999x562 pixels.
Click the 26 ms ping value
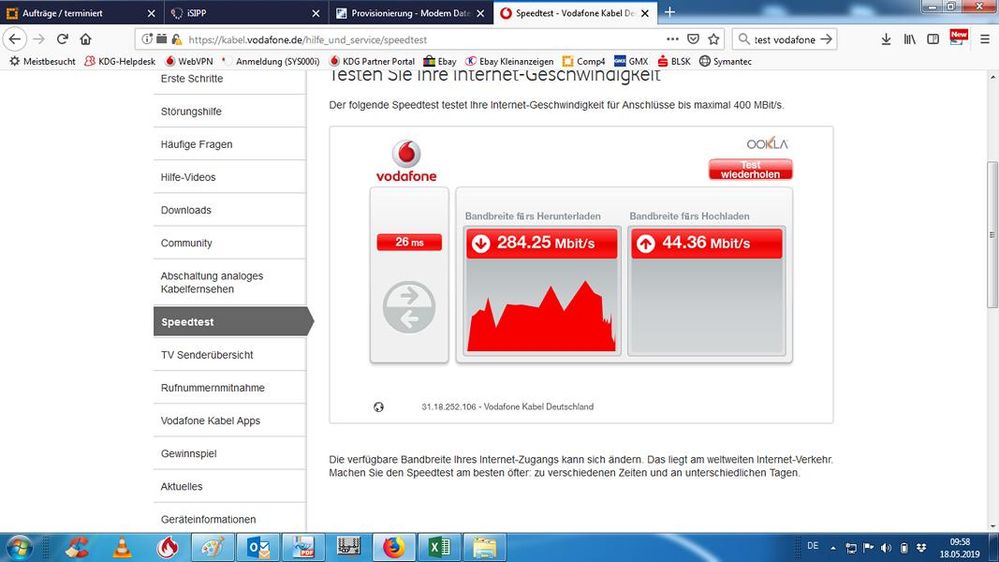point(409,242)
